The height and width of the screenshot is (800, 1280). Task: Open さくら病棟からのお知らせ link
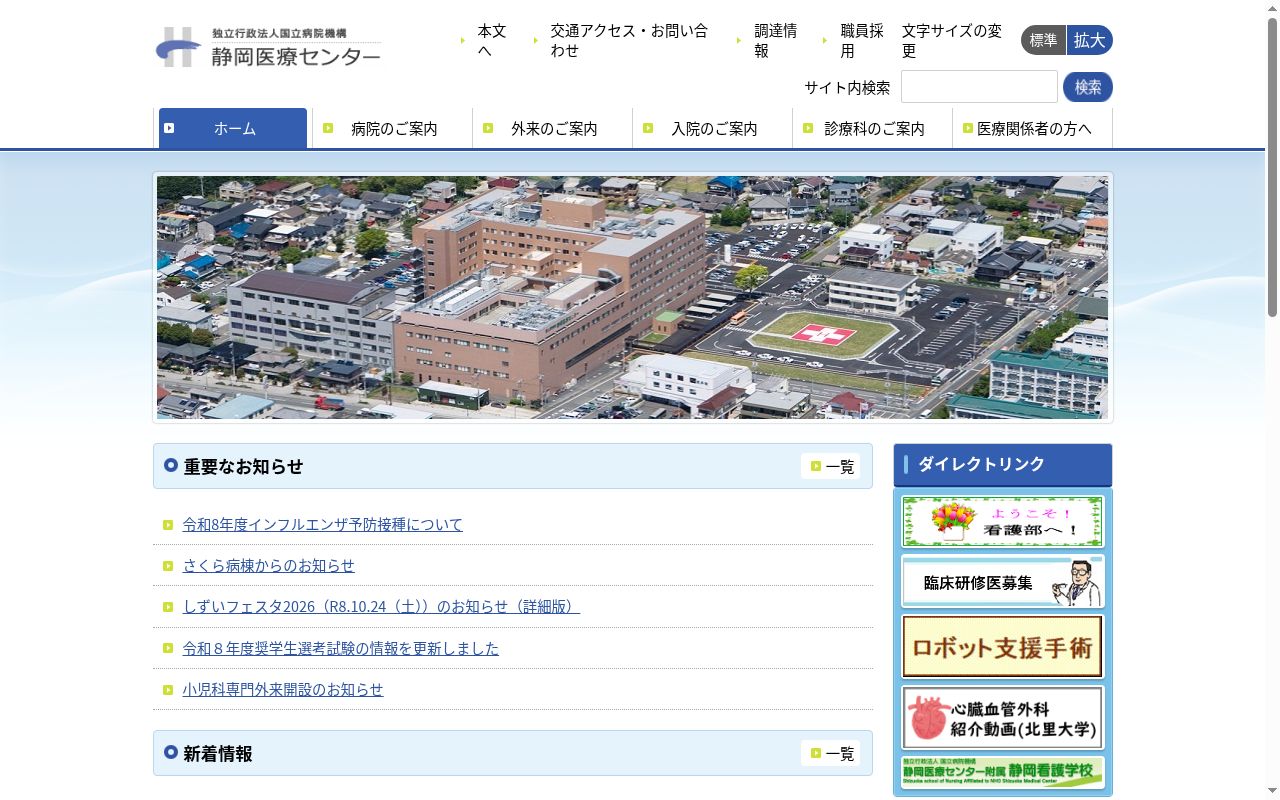click(269, 565)
